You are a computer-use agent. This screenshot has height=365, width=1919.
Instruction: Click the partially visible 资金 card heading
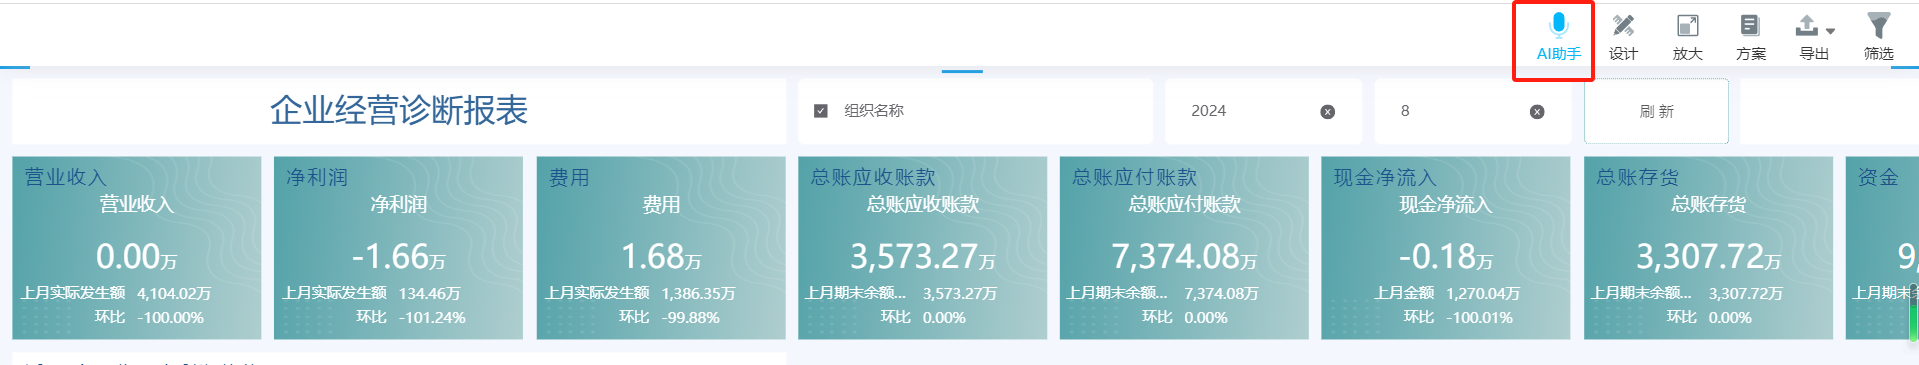tap(1877, 177)
